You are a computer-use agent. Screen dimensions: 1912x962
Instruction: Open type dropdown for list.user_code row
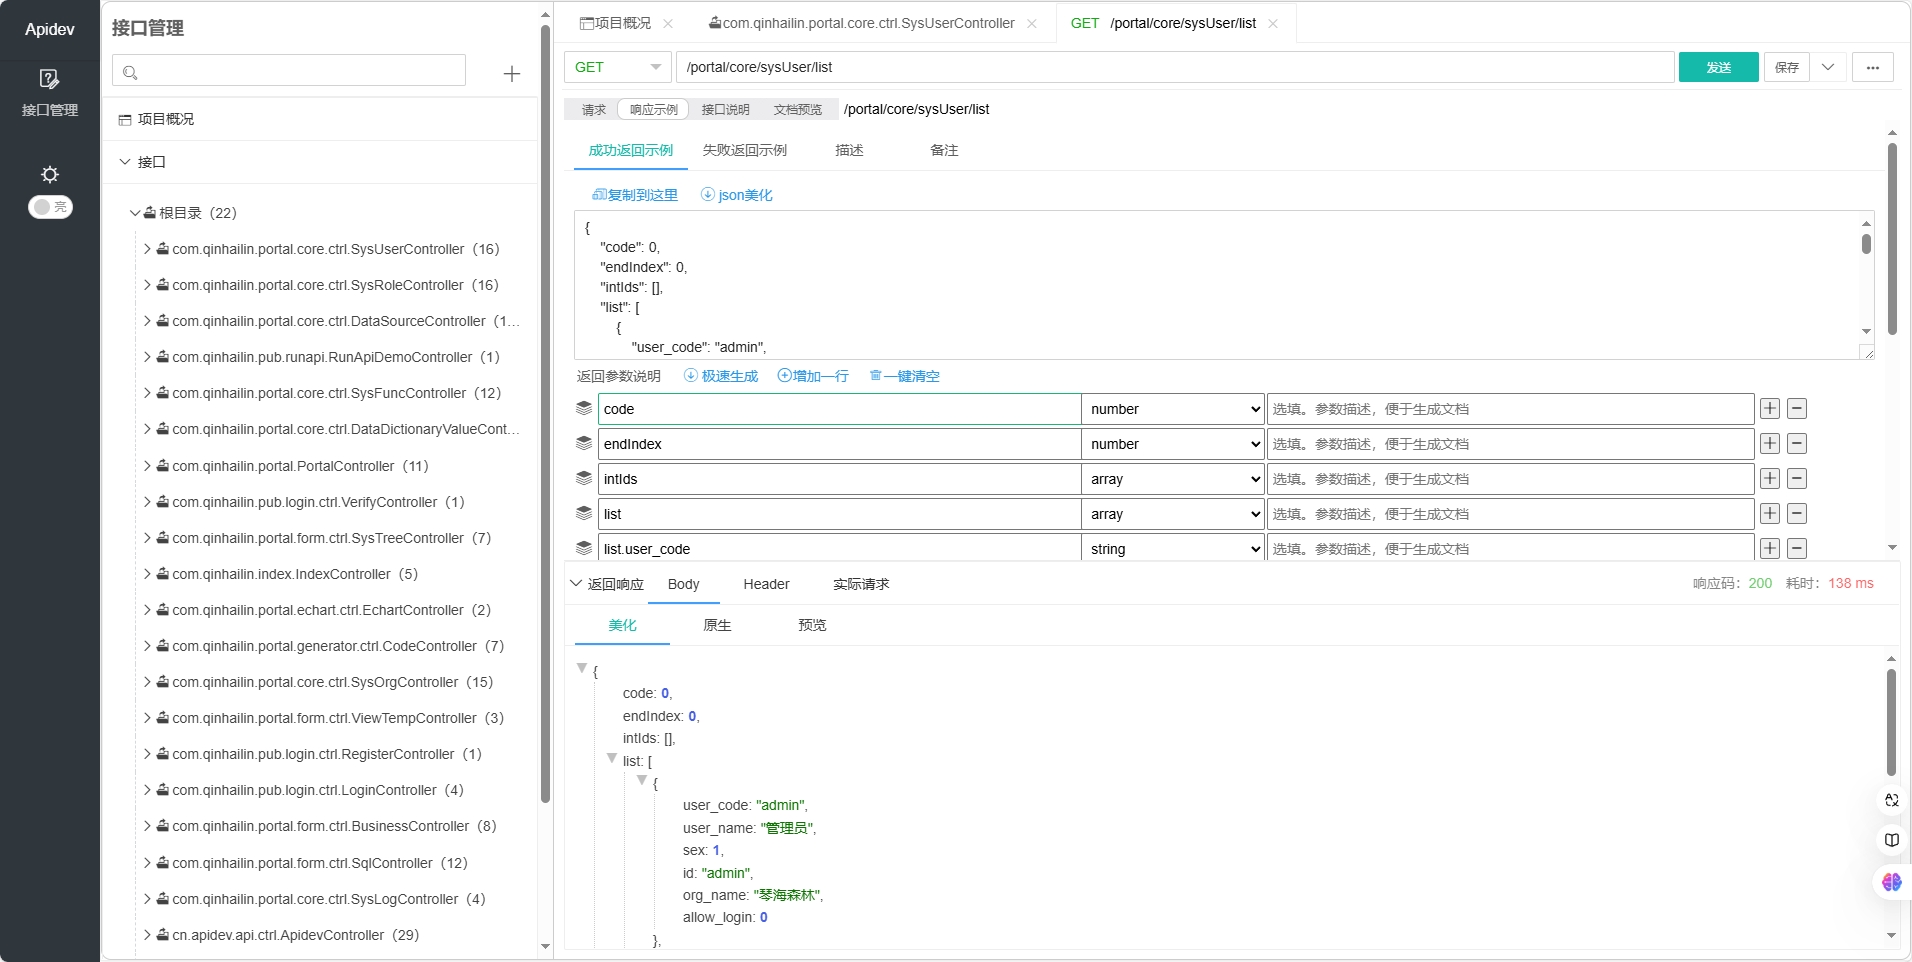(x=1173, y=549)
